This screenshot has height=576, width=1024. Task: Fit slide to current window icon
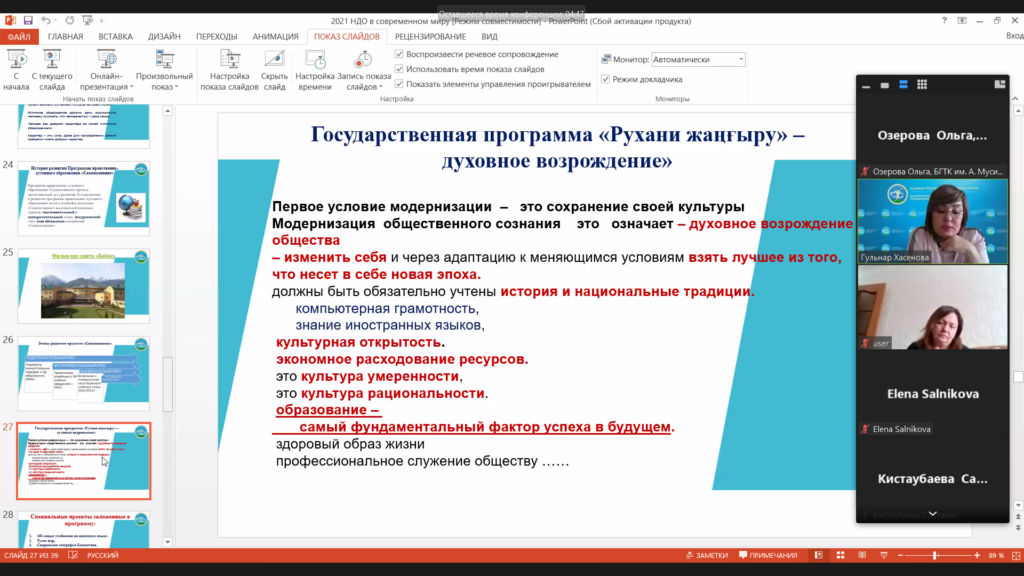click(x=1016, y=555)
